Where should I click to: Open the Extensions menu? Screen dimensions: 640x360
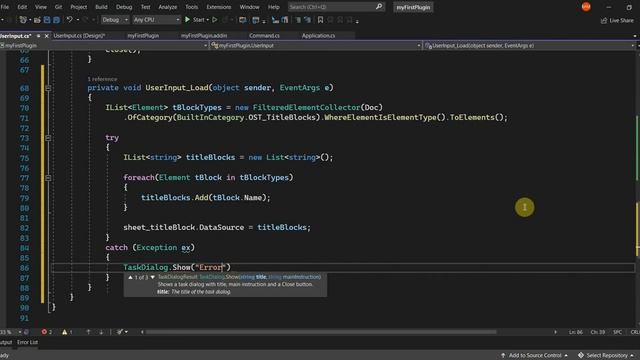[218, 7]
